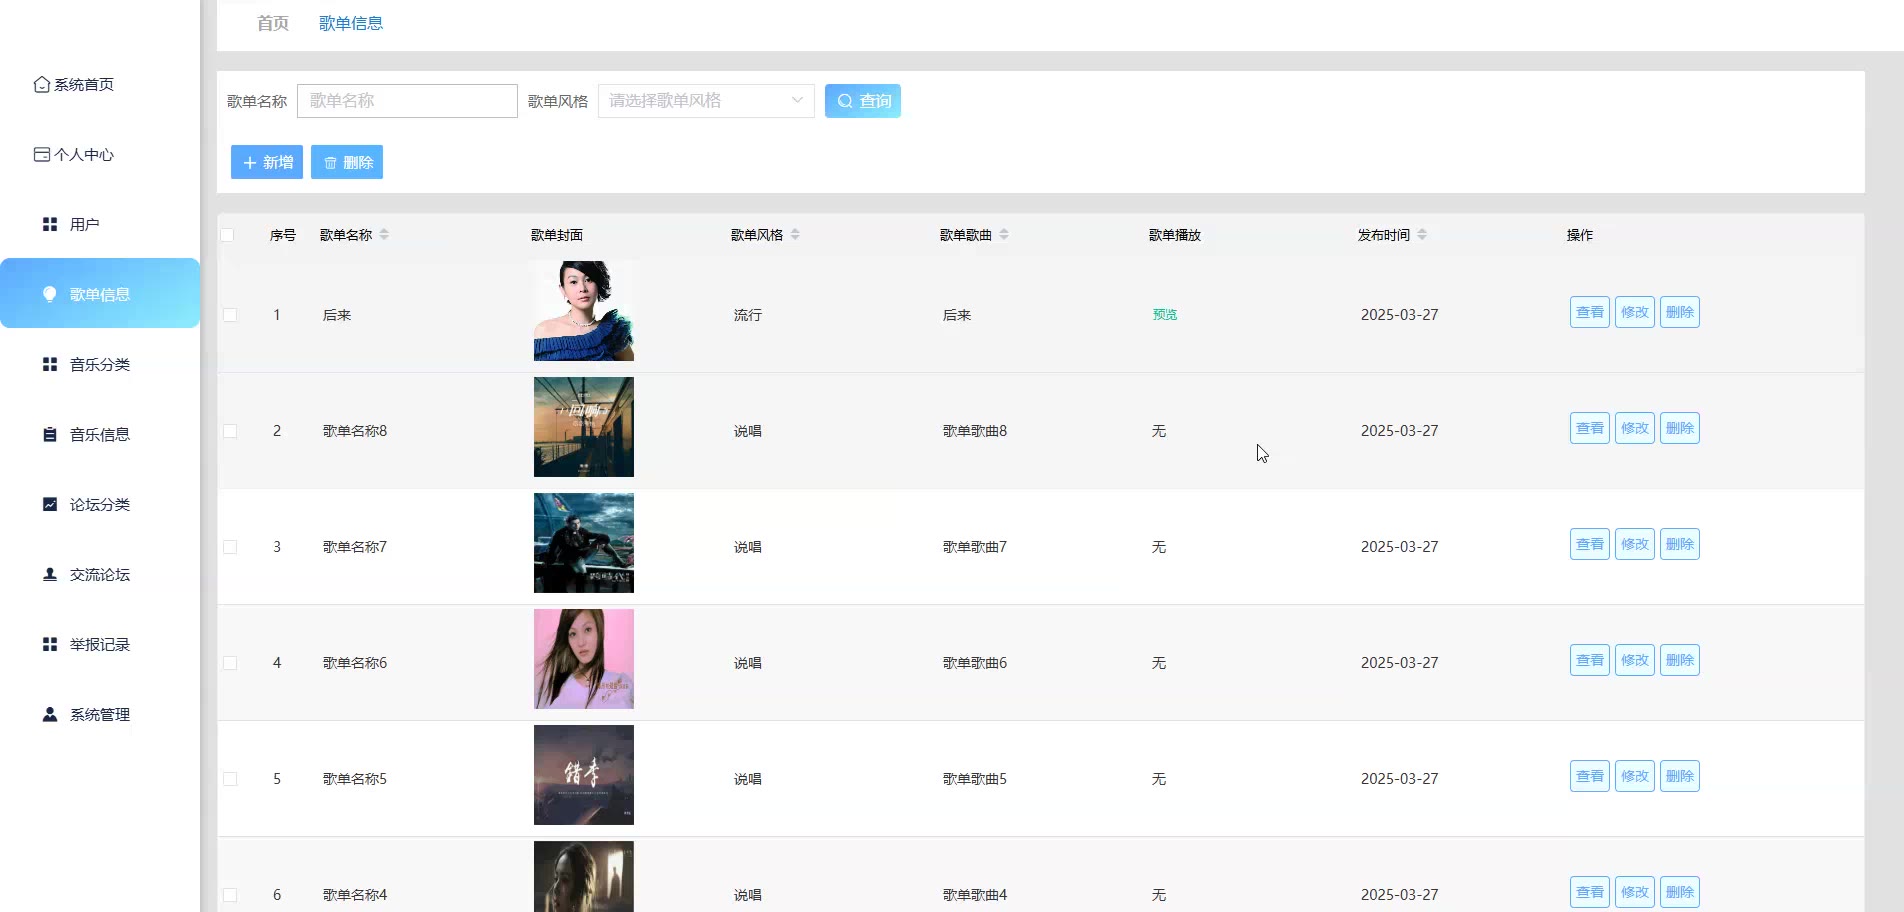Delete the 歌单名称8 row
The width and height of the screenshot is (1904, 912).
1680,428
